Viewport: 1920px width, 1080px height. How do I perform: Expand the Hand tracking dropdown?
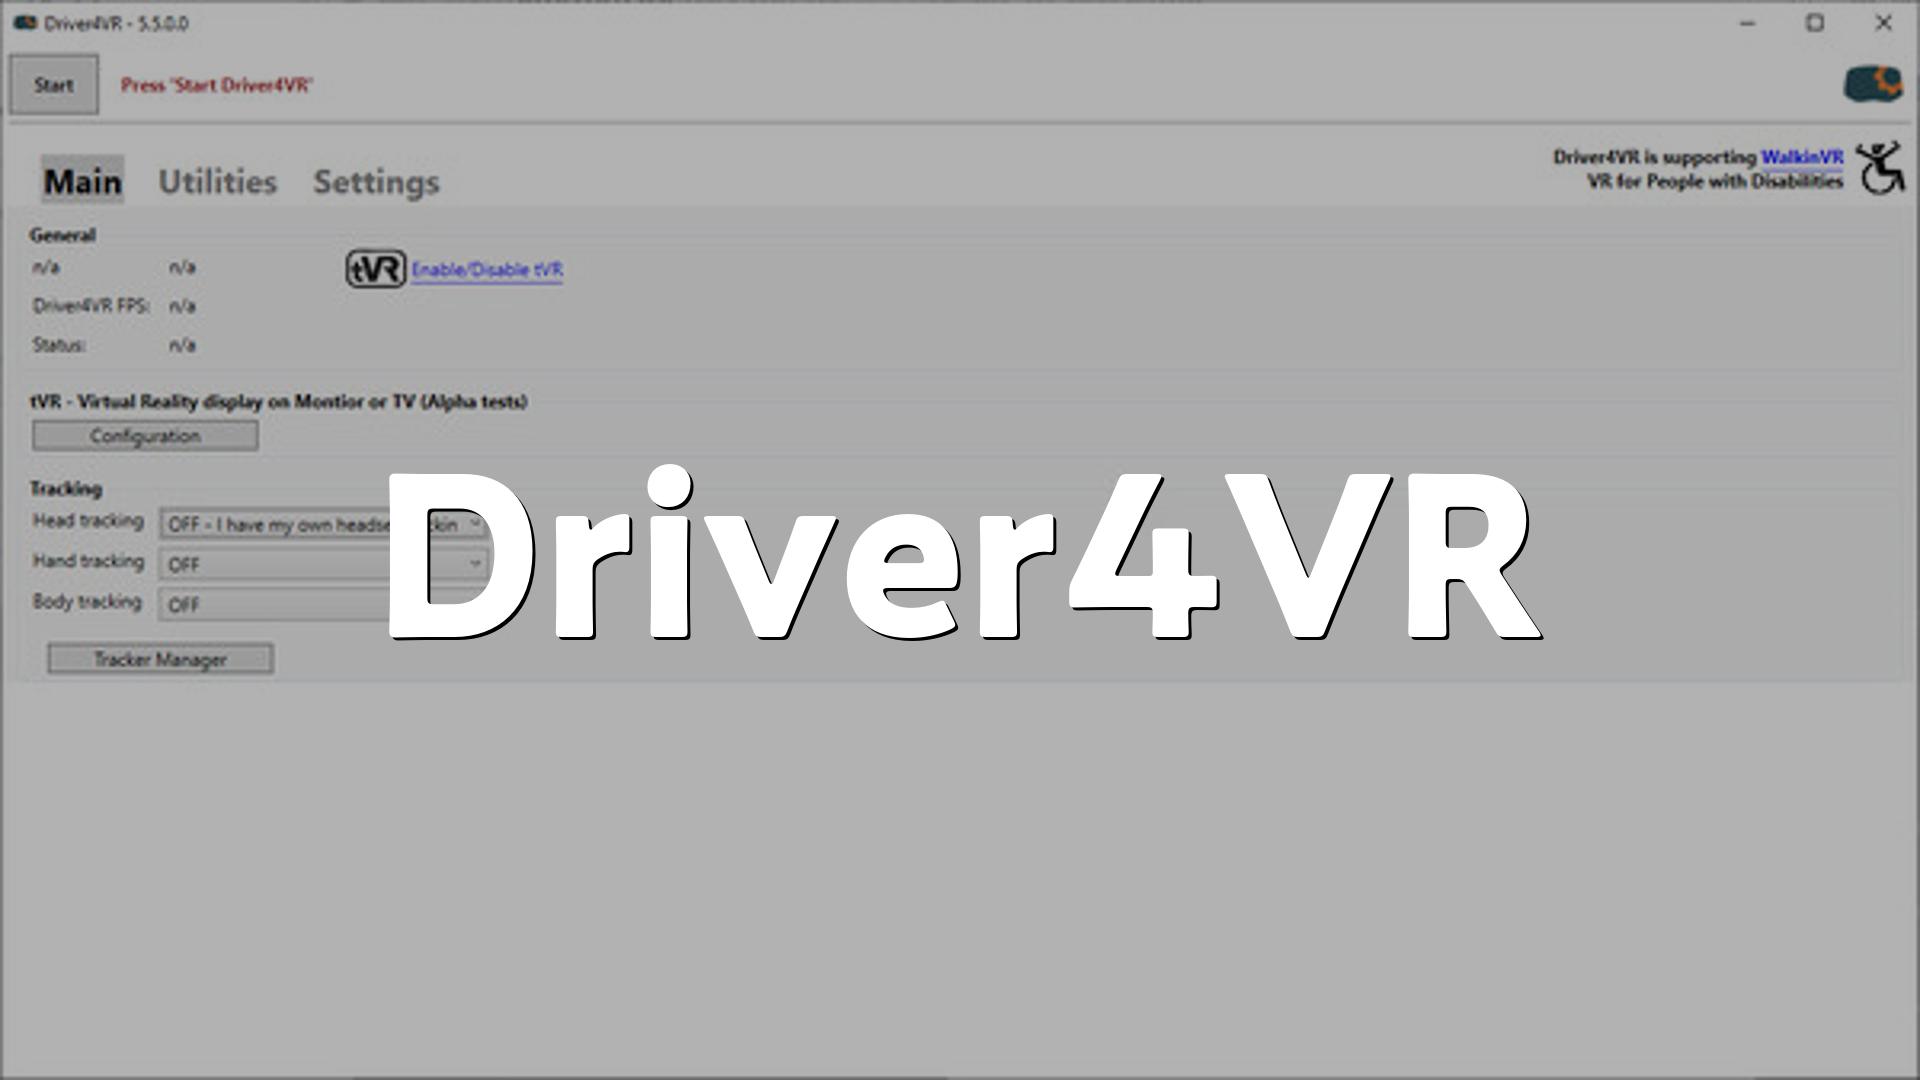point(323,564)
